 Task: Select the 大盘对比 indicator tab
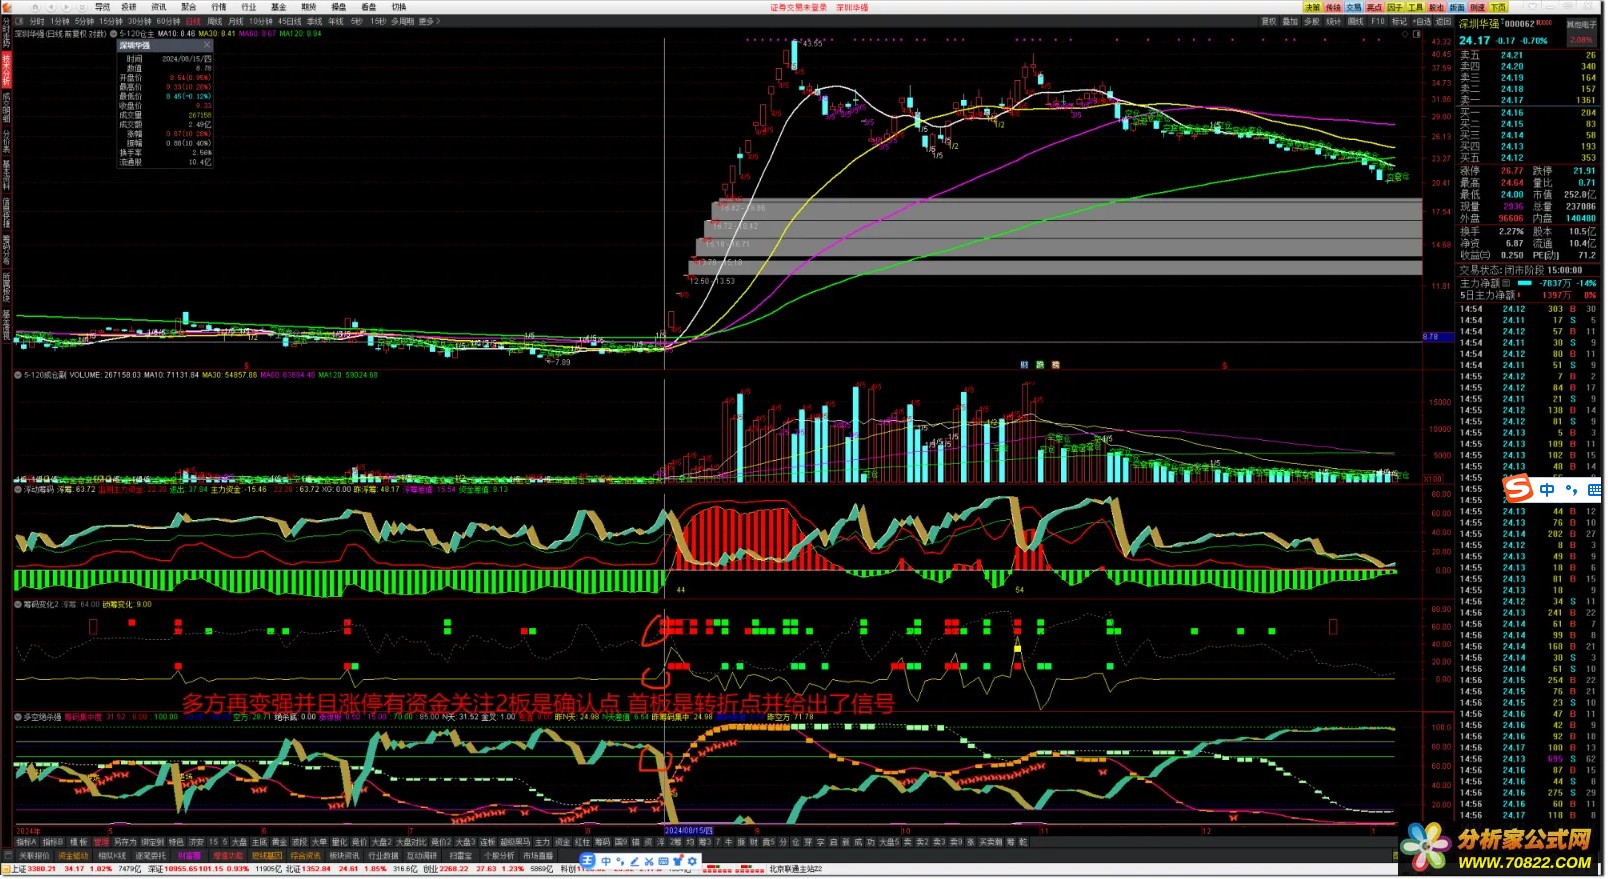(411, 842)
